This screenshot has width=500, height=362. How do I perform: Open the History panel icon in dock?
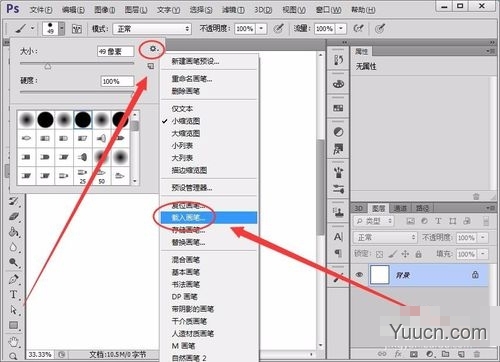338,60
